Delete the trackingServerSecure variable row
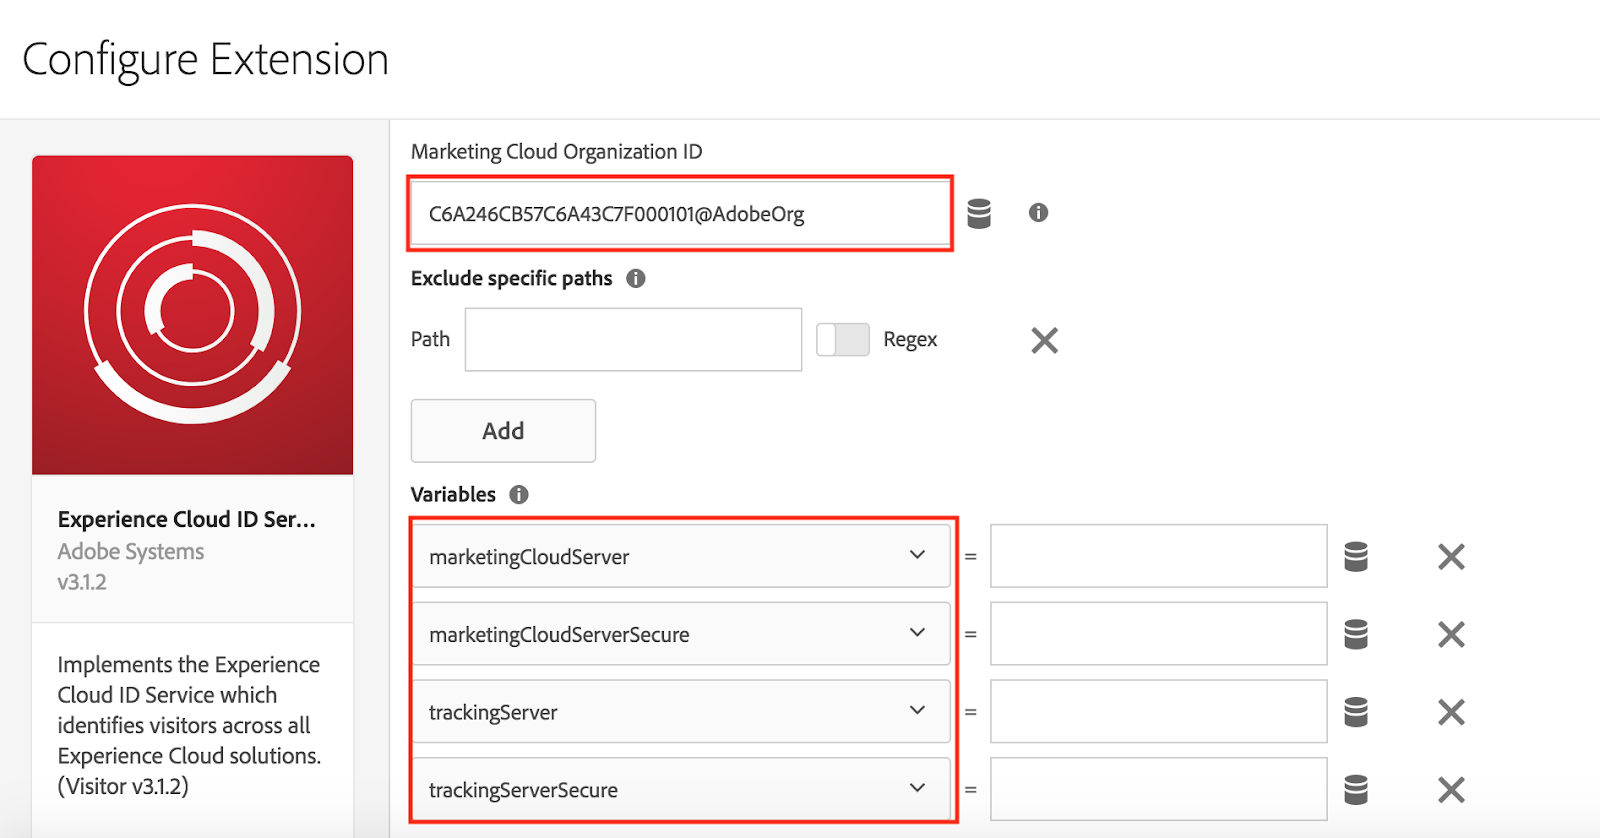 [1451, 790]
